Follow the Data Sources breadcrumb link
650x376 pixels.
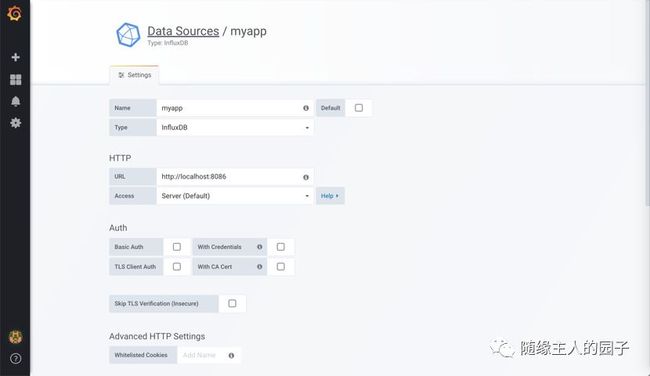[183, 31]
